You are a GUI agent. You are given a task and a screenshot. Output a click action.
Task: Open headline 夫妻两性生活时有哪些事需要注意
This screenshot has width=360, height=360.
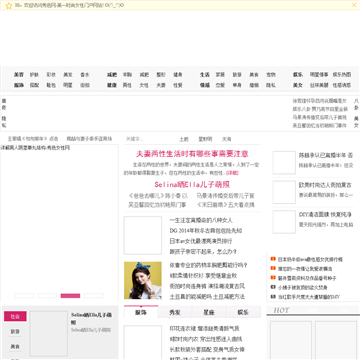(x=192, y=154)
